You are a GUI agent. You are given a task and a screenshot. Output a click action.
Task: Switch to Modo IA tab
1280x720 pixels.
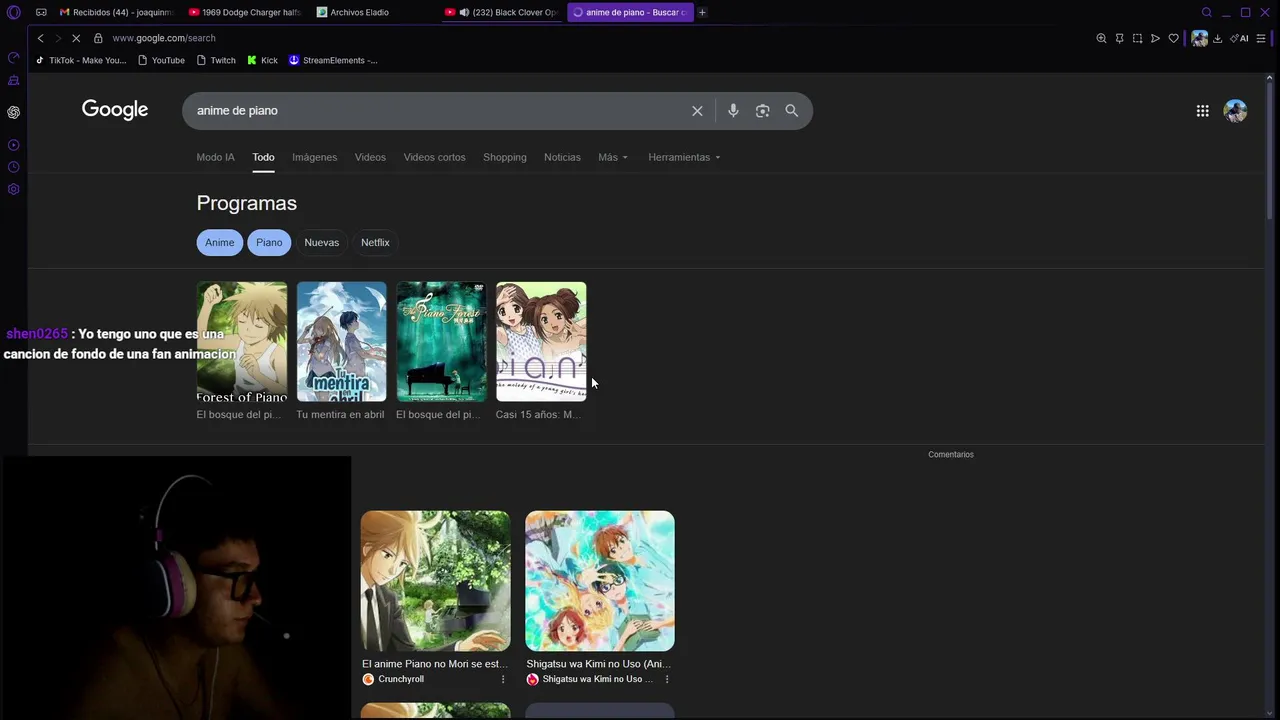click(215, 157)
